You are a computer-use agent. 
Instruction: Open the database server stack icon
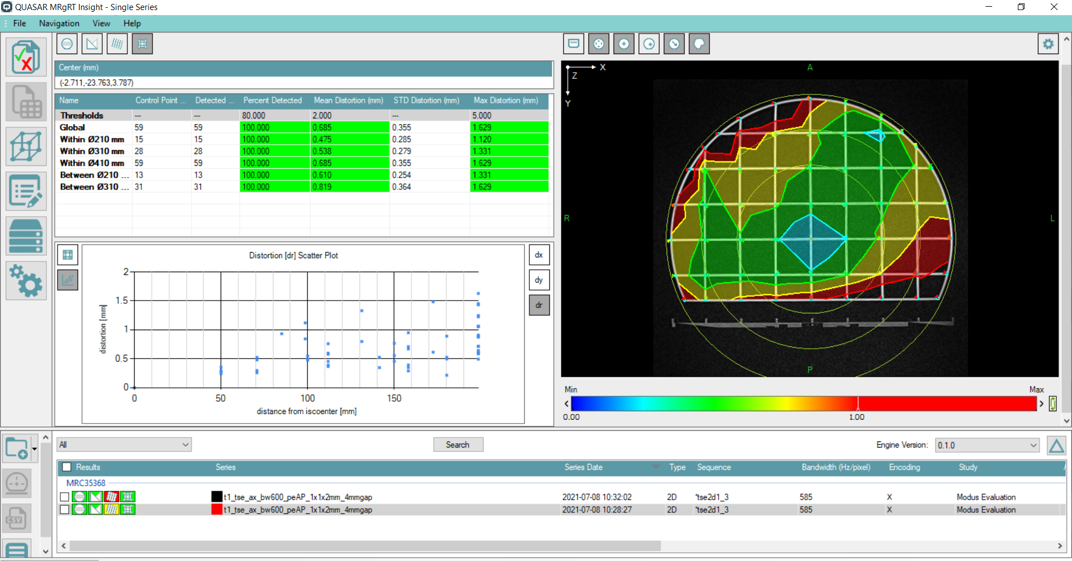click(x=25, y=236)
